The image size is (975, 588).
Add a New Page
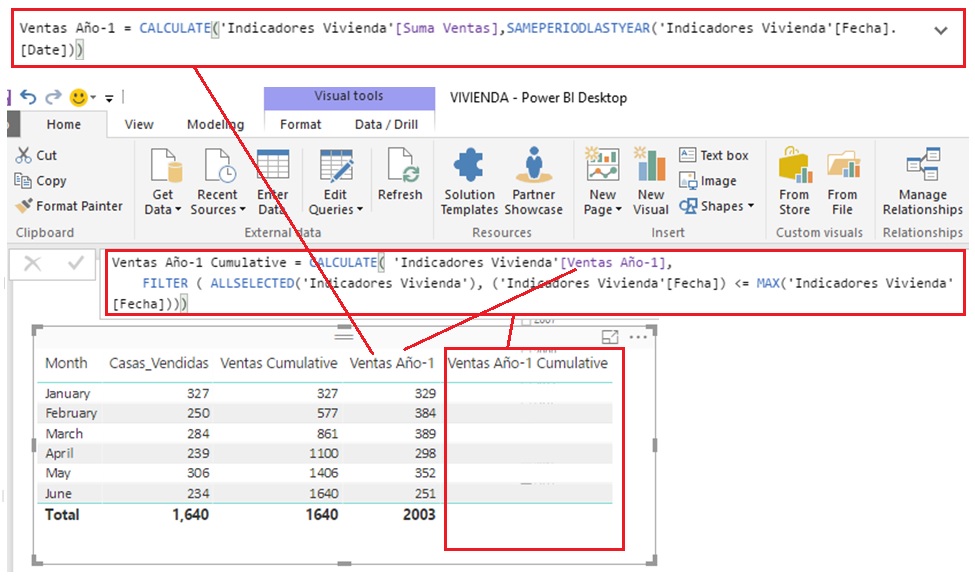click(603, 182)
